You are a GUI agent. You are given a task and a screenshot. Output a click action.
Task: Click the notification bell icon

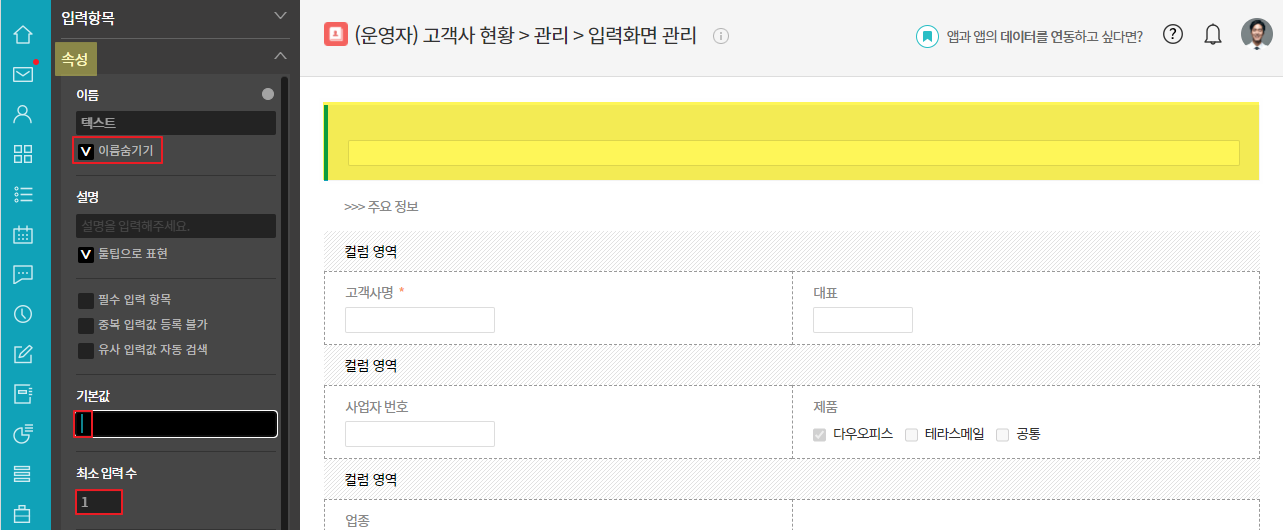click(x=1213, y=35)
